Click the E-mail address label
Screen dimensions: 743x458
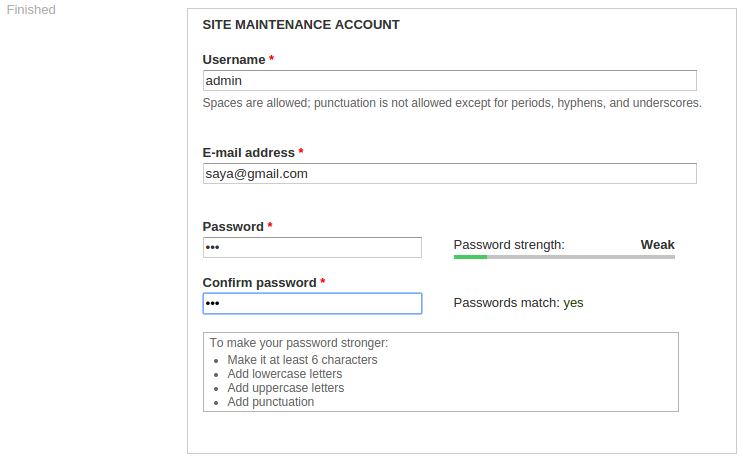click(x=249, y=153)
